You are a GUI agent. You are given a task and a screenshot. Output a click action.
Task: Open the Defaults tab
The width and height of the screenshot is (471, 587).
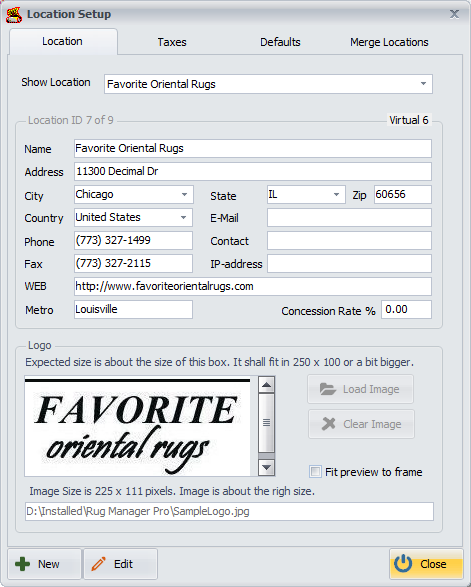(280, 42)
